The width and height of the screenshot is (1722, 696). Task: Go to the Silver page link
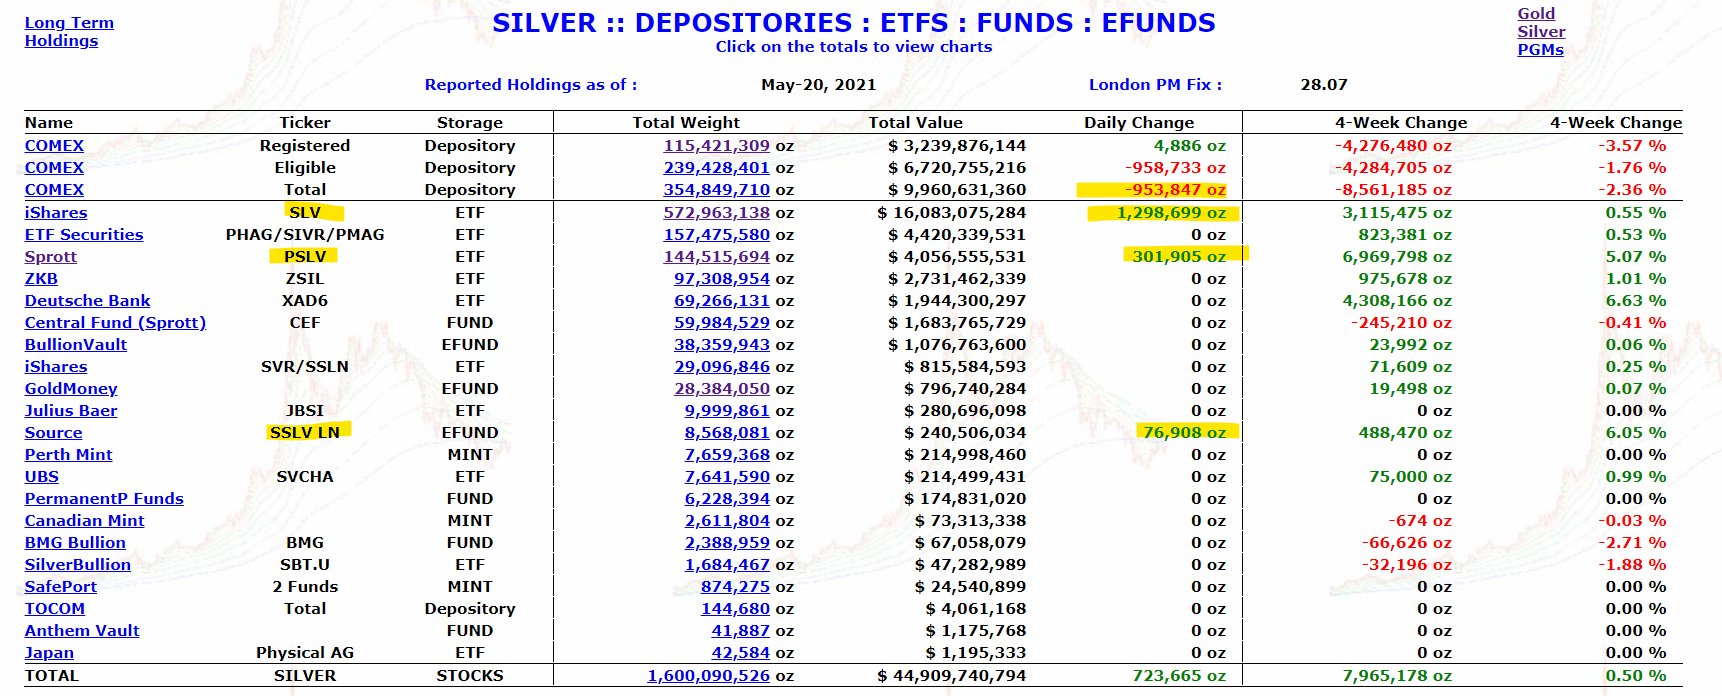pos(1541,32)
